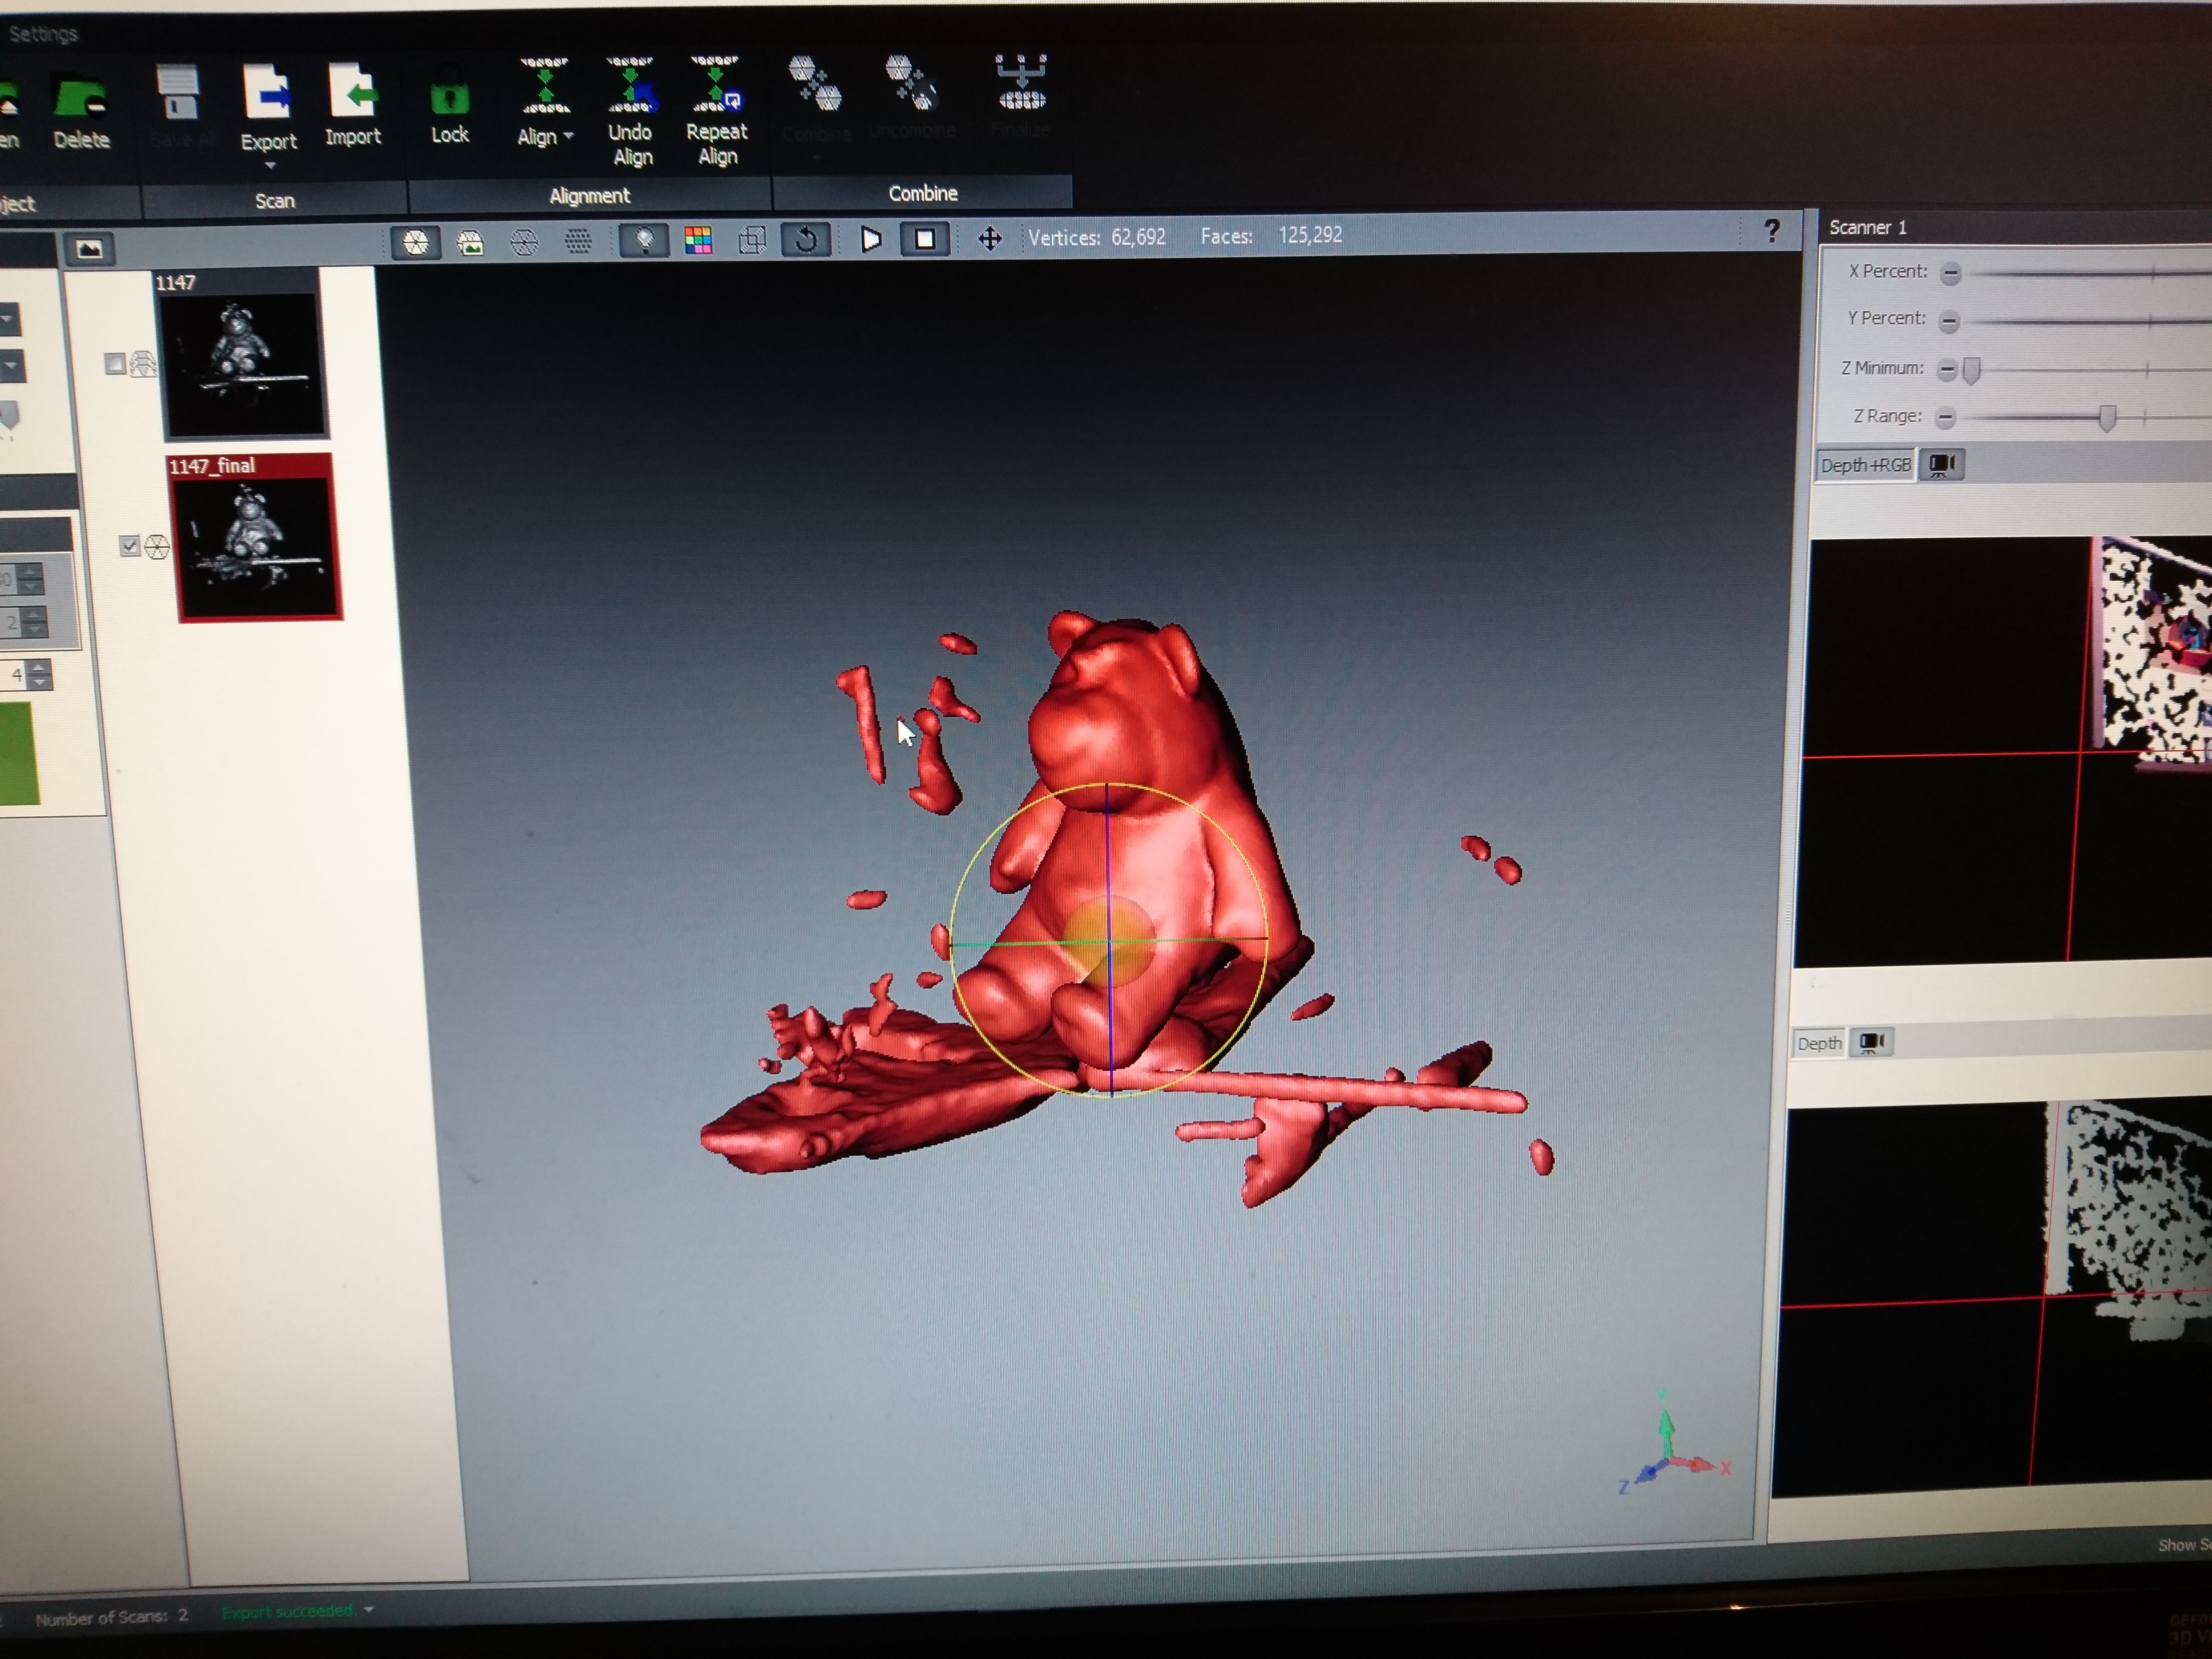Click the scan-type icon next to 1147
Image resolution: width=2212 pixels, height=1659 pixels.
coord(144,364)
